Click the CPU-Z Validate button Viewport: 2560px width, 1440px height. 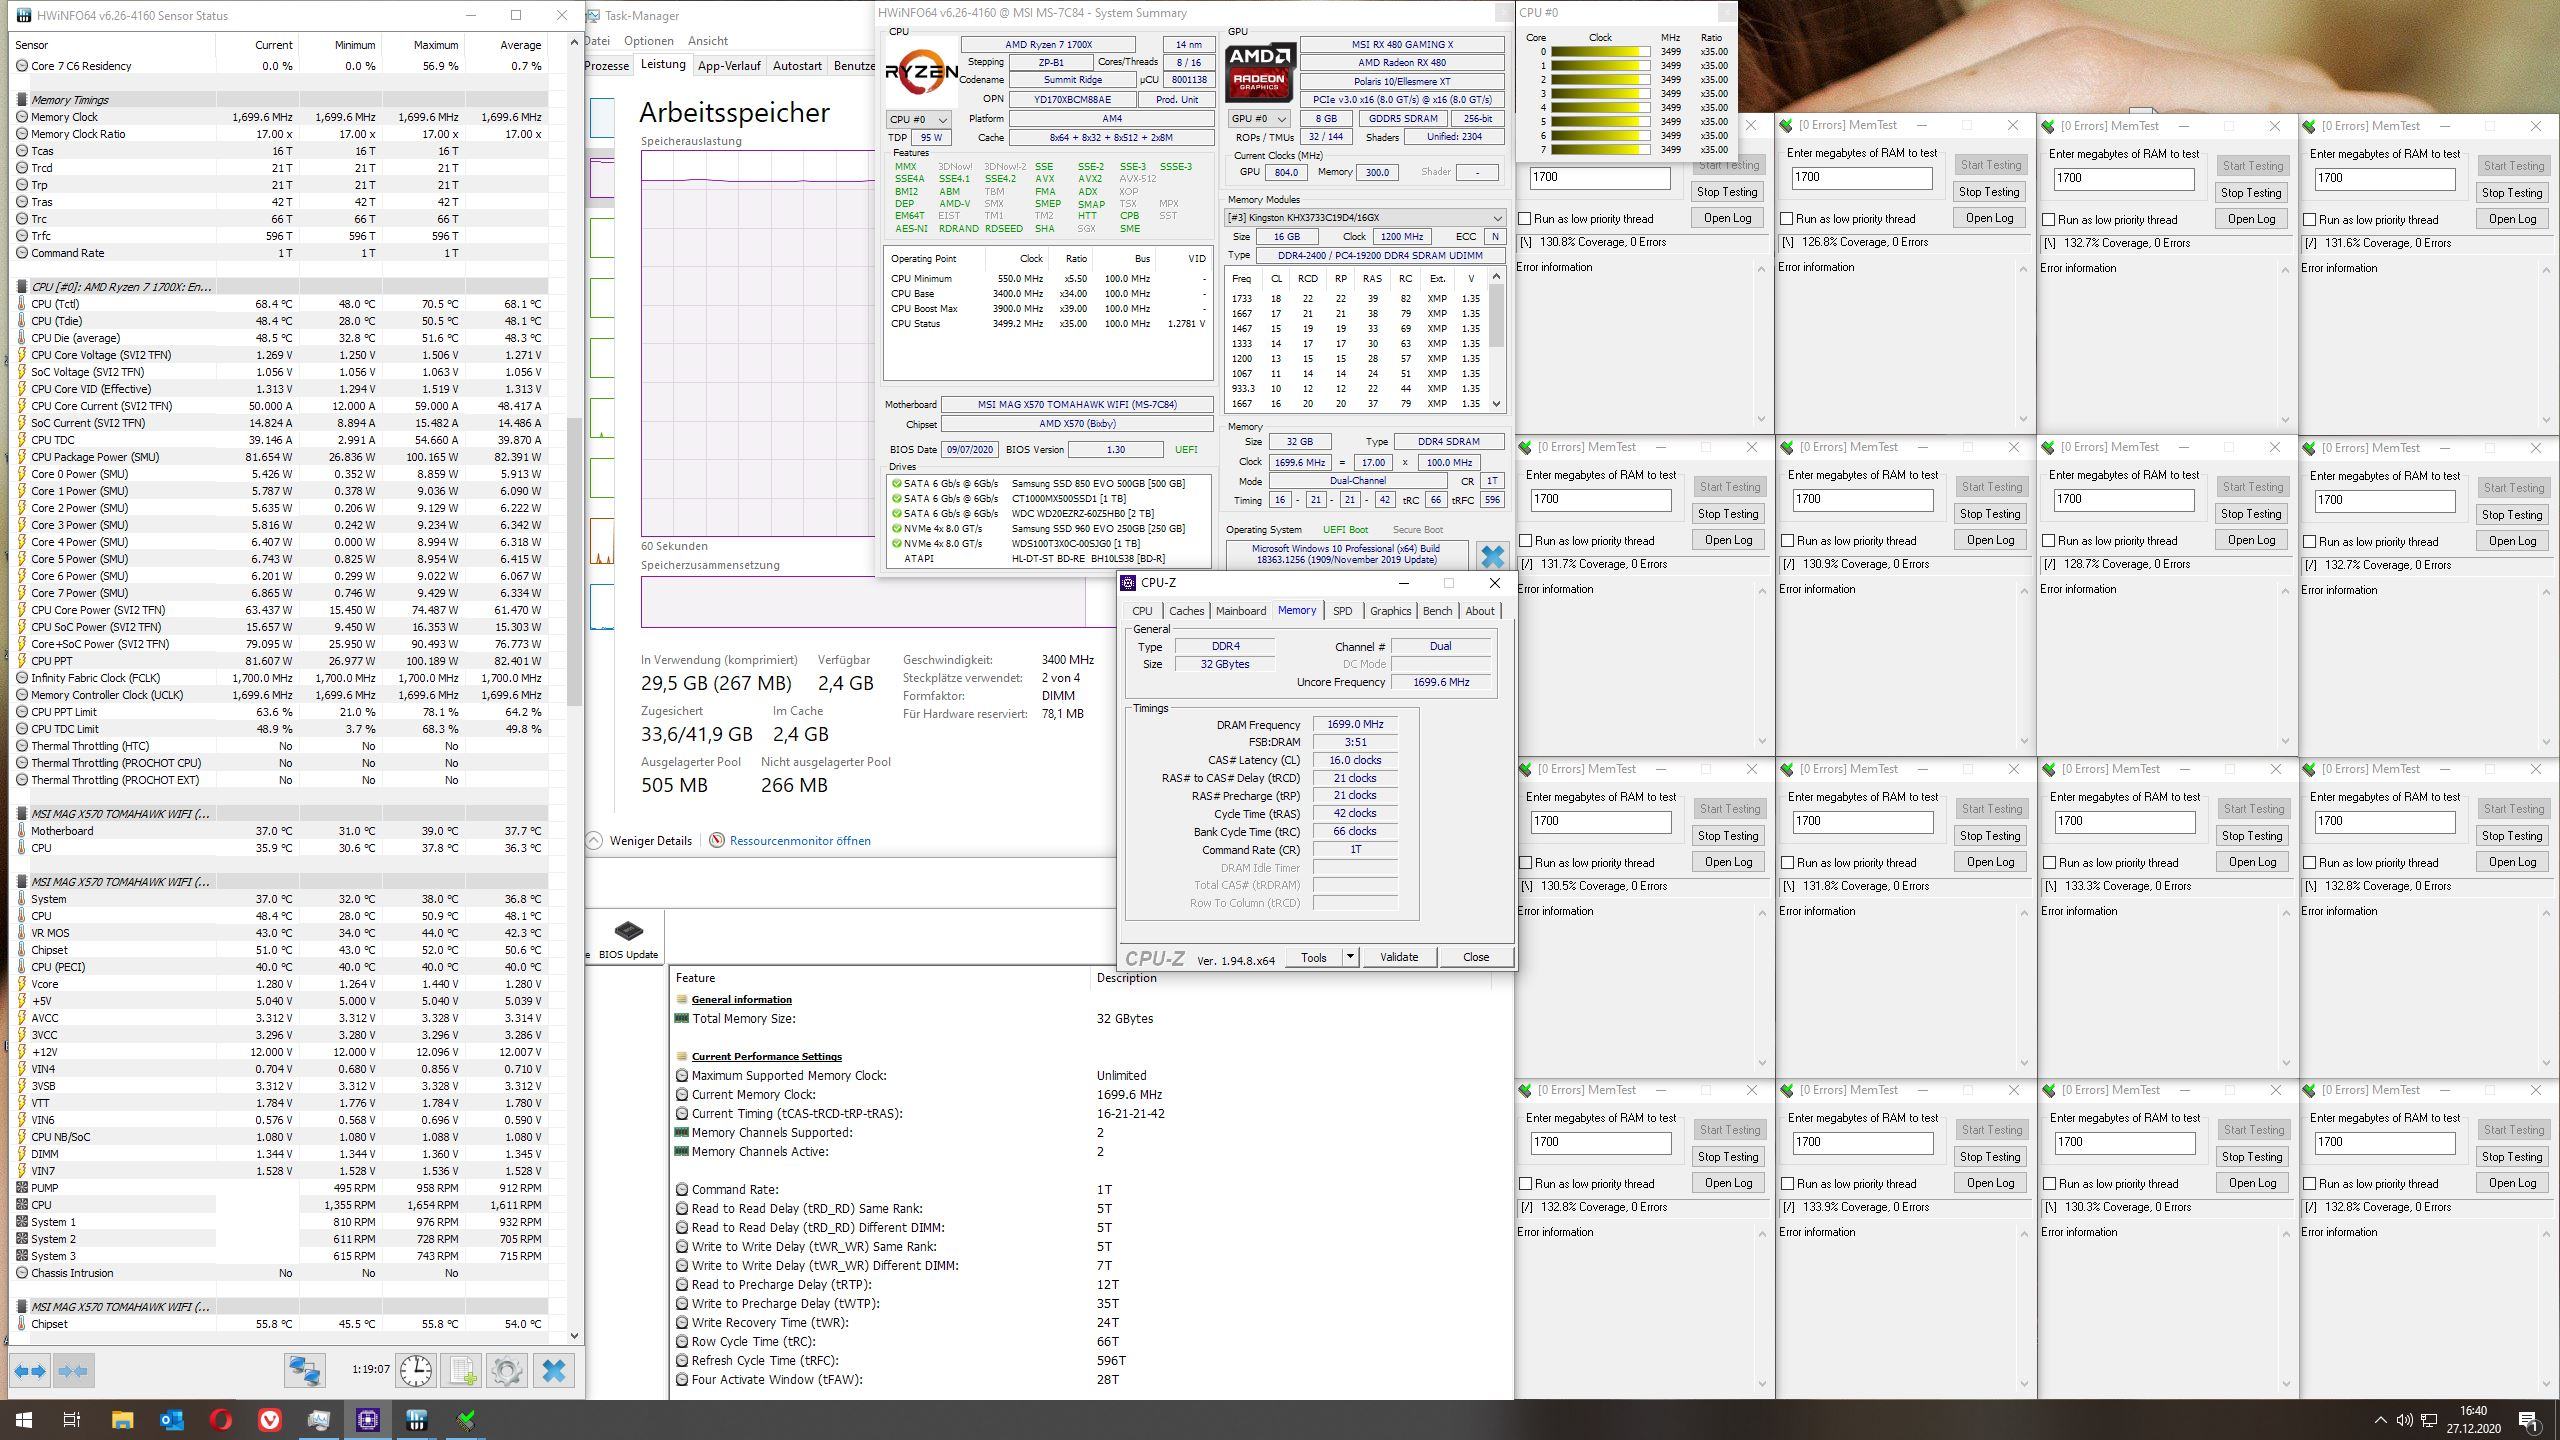tap(1398, 957)
